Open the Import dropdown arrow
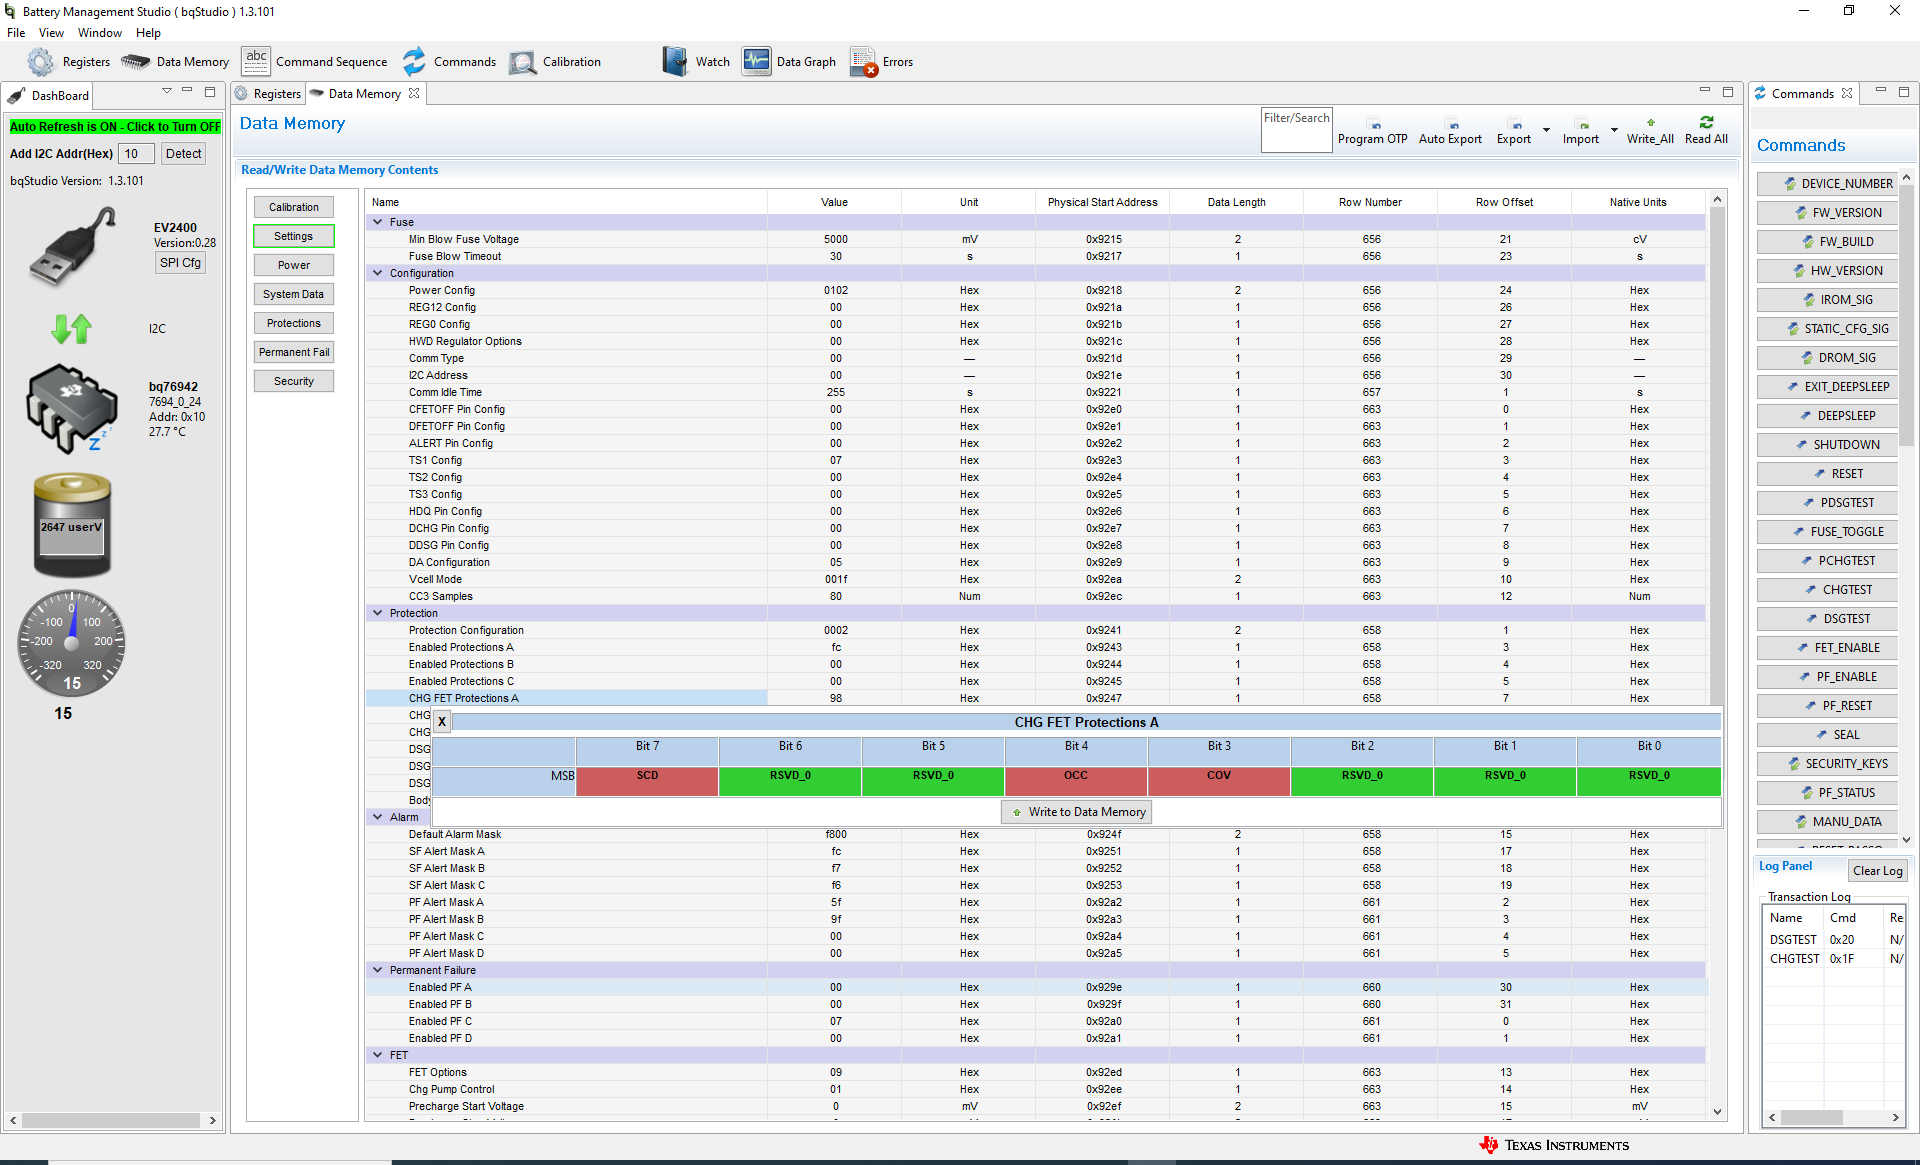Image resolution: width=1920 pixels, height=1165 pixels. 1614,130
